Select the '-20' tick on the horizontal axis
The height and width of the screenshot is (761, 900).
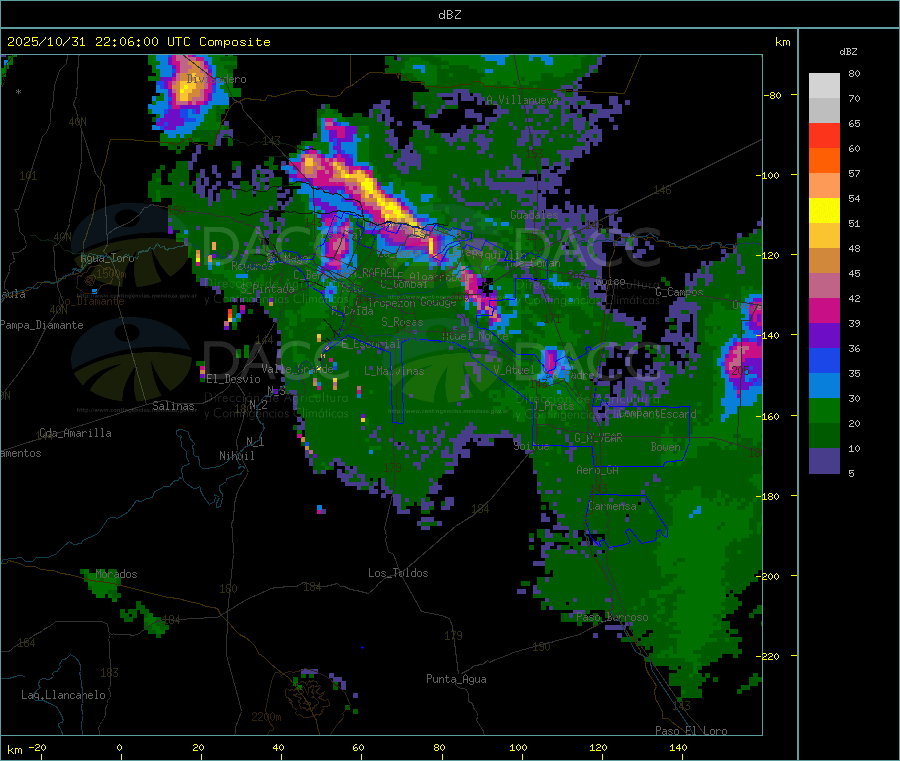point(38,747)
